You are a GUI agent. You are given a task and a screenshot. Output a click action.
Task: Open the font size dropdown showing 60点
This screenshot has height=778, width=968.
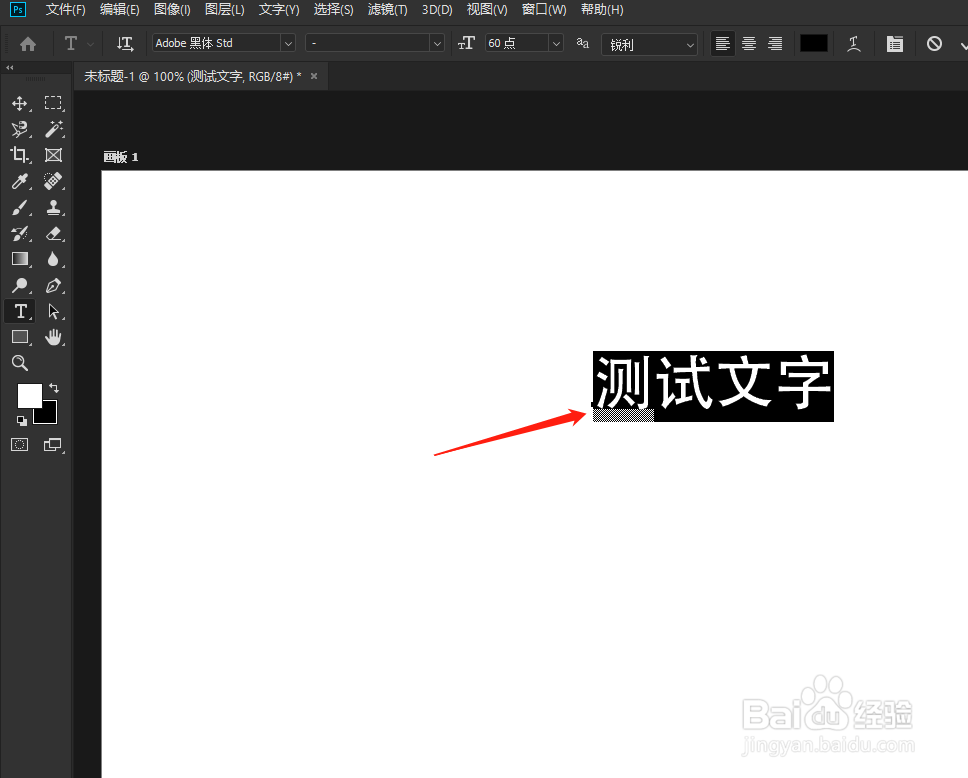[x=555, y=43]
